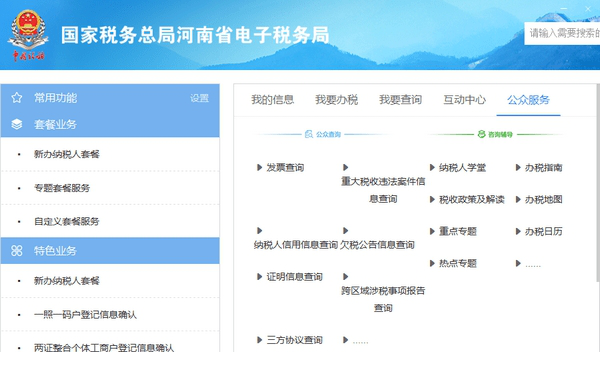Select the 公众服务 tab
The width and height of the screenshot is (600, 366).
(x=528, y=100)
